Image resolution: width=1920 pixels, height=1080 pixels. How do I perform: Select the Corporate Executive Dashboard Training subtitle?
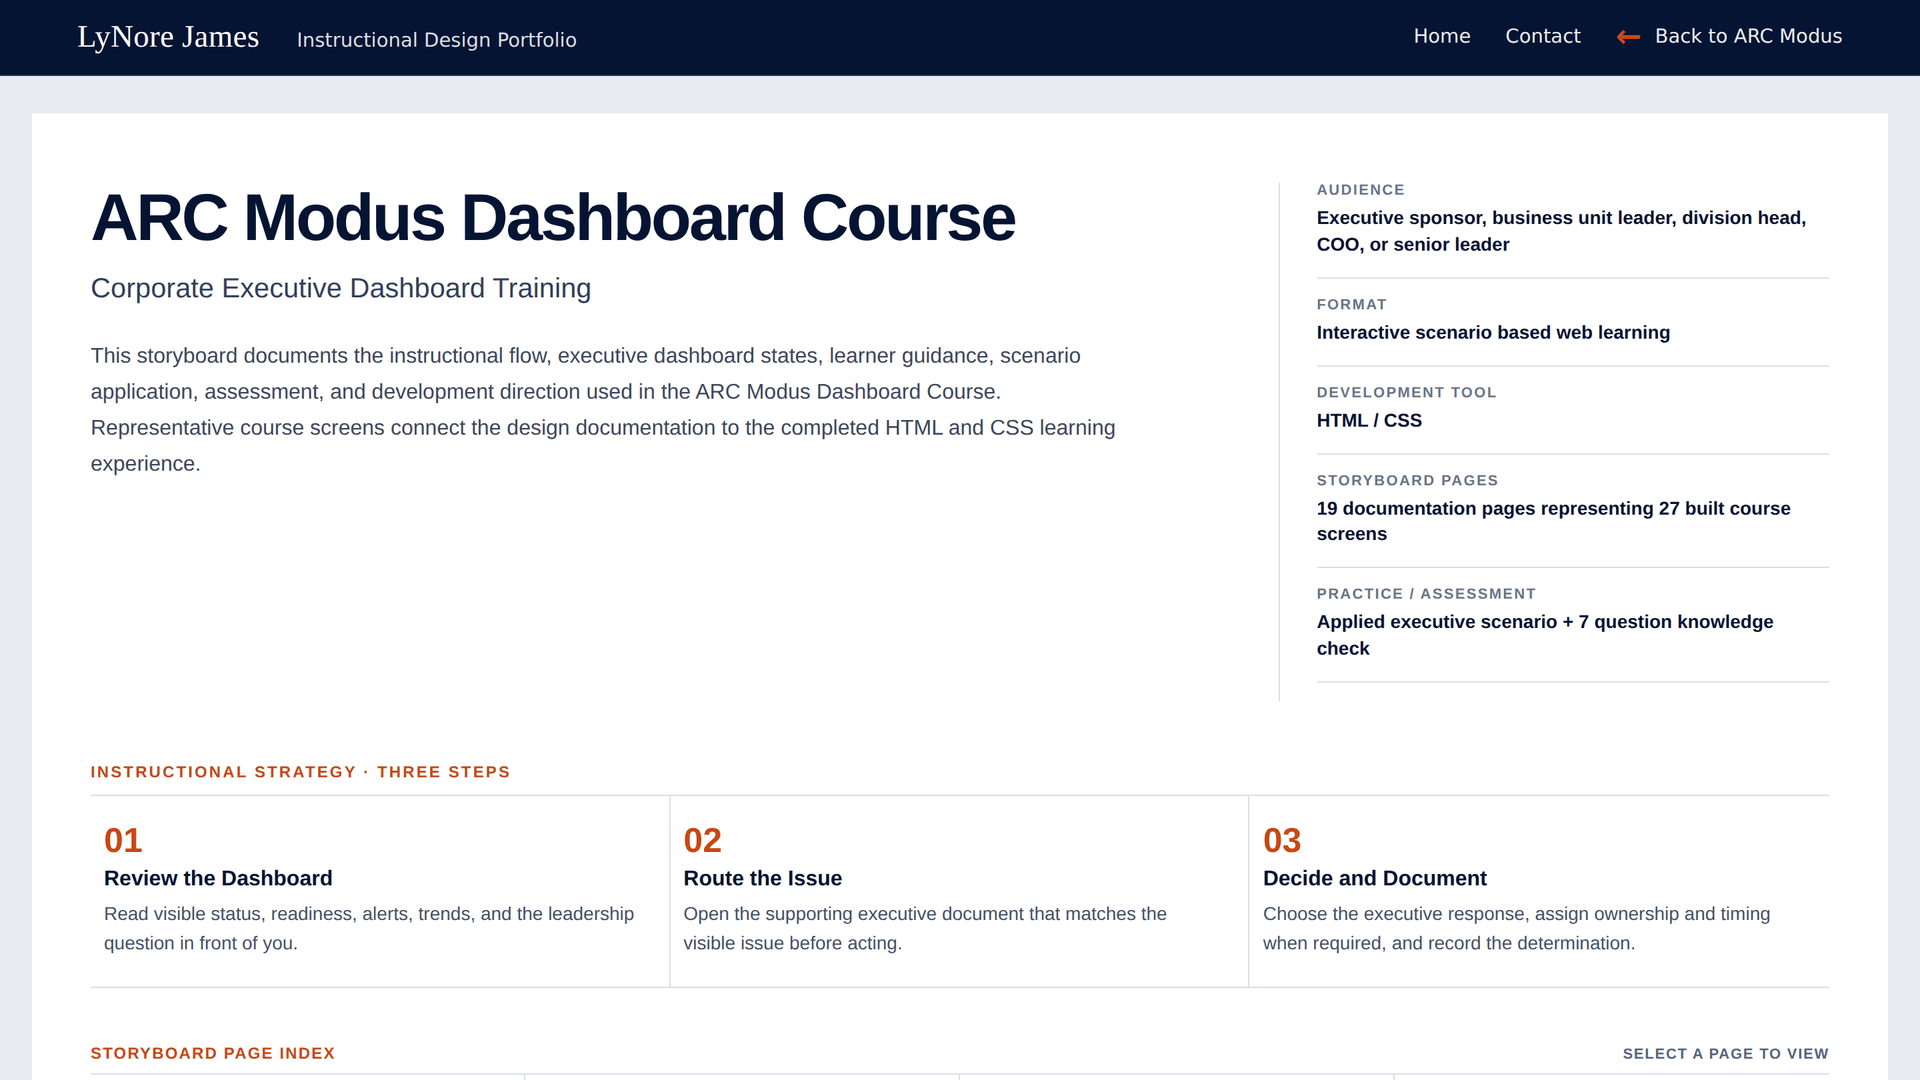tap(341, 288)
